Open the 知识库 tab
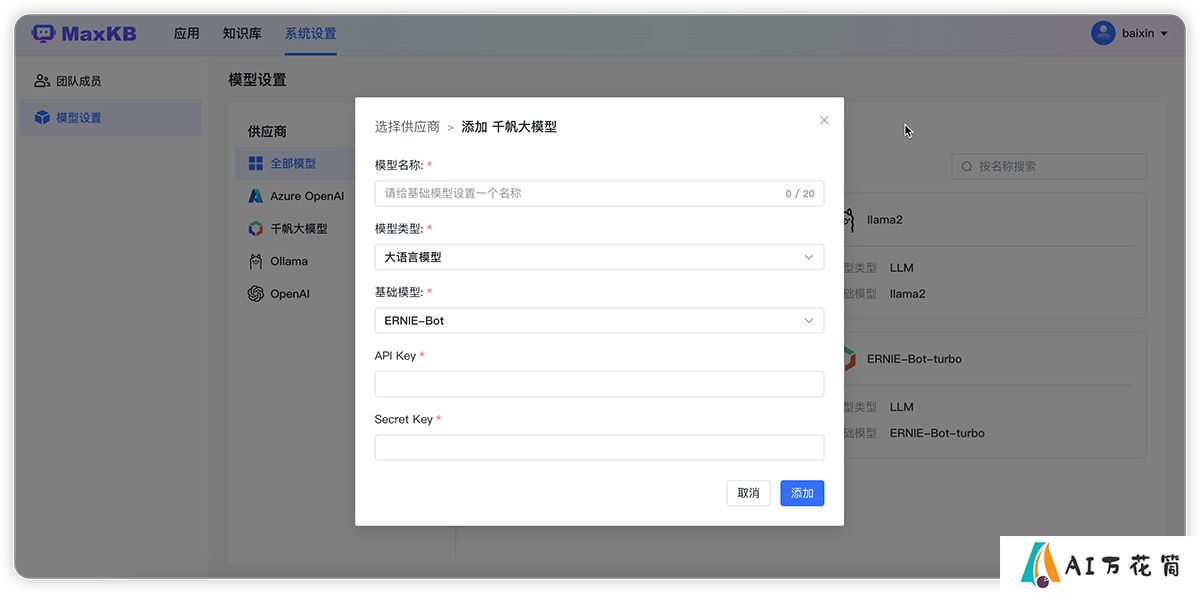The height and width of the screenshot is (593, 1200). [x=242, y=33]
